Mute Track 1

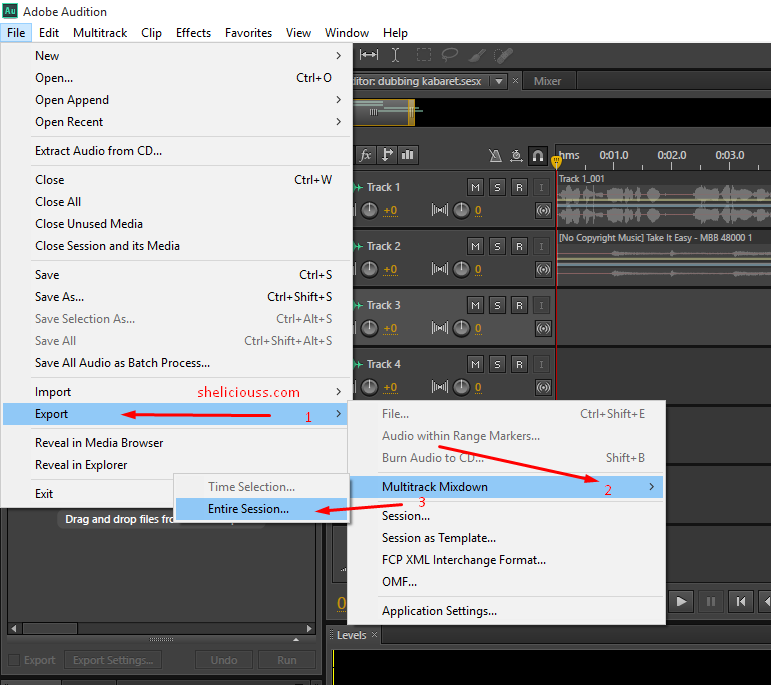pos(475,187)
